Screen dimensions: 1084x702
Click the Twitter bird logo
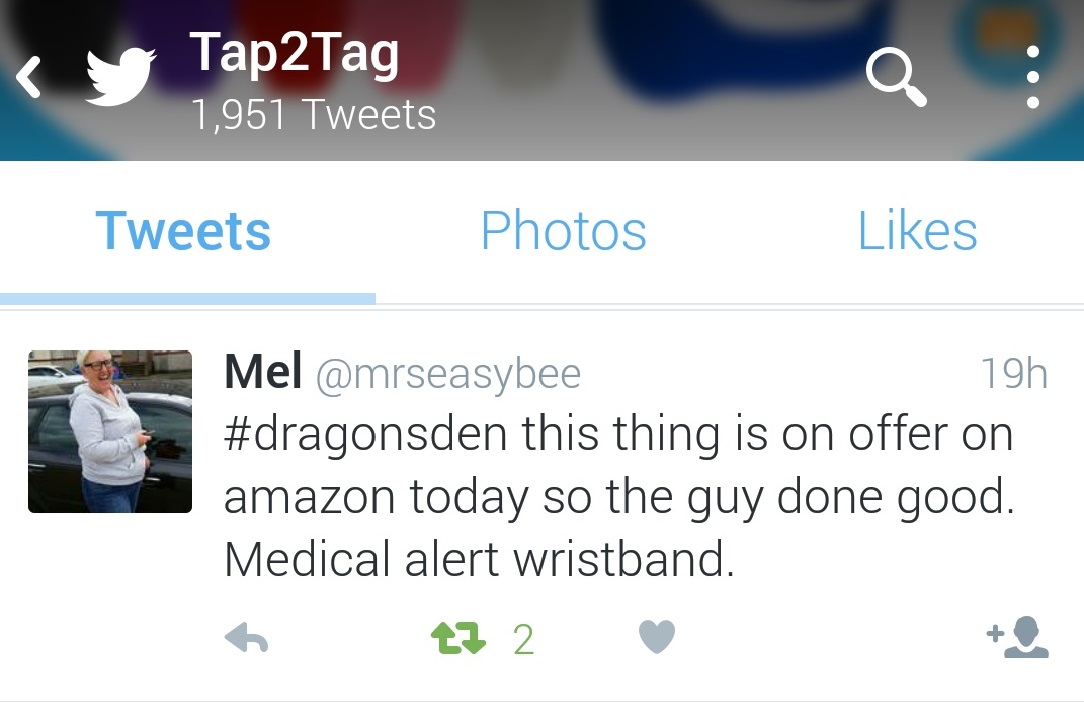[x=120, y=77]
